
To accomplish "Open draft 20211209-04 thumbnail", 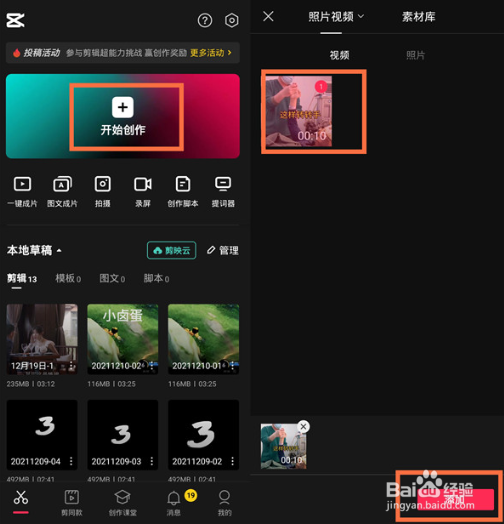I will tap(42, 435).
